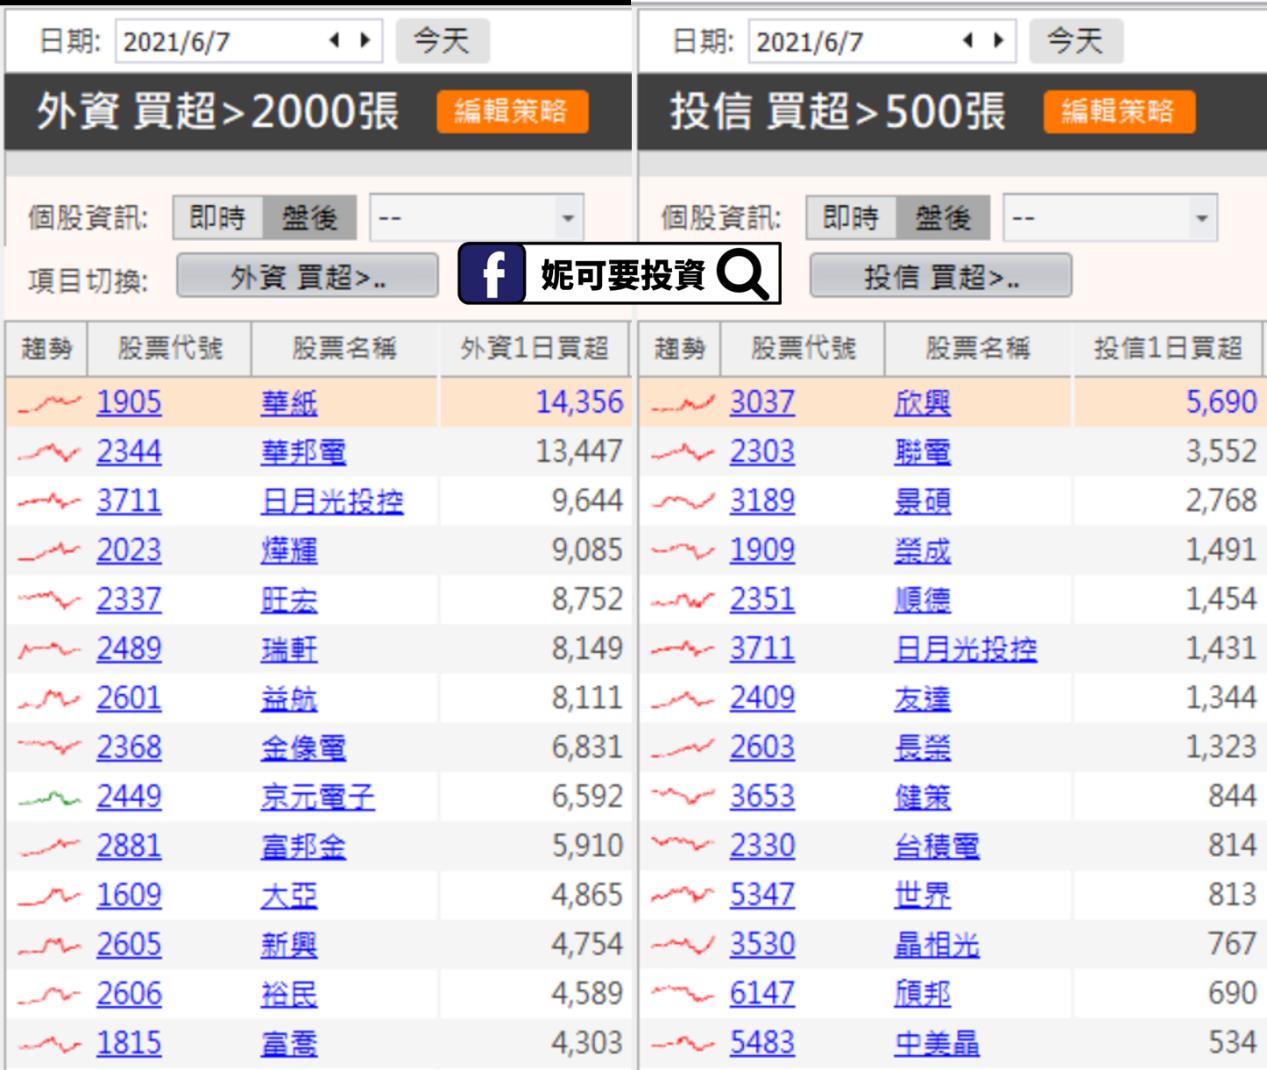Open 景碩 stock name link
Screen dimensions: 1267x1070
click(x=922, y=501)
